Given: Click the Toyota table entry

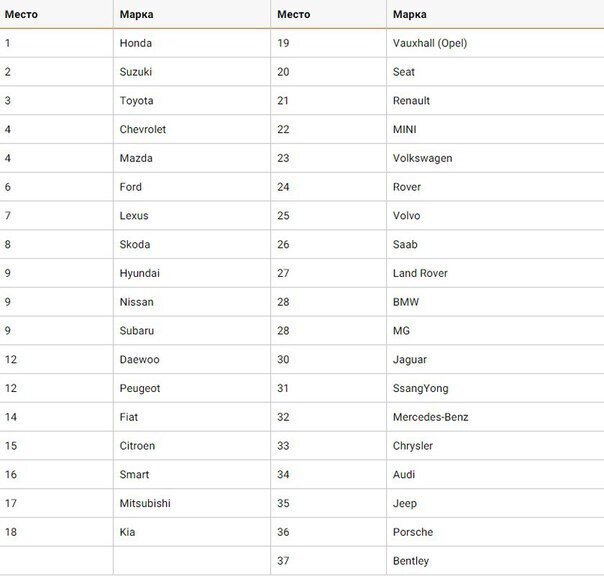Looking at the screenshot, I should point(137,101).
